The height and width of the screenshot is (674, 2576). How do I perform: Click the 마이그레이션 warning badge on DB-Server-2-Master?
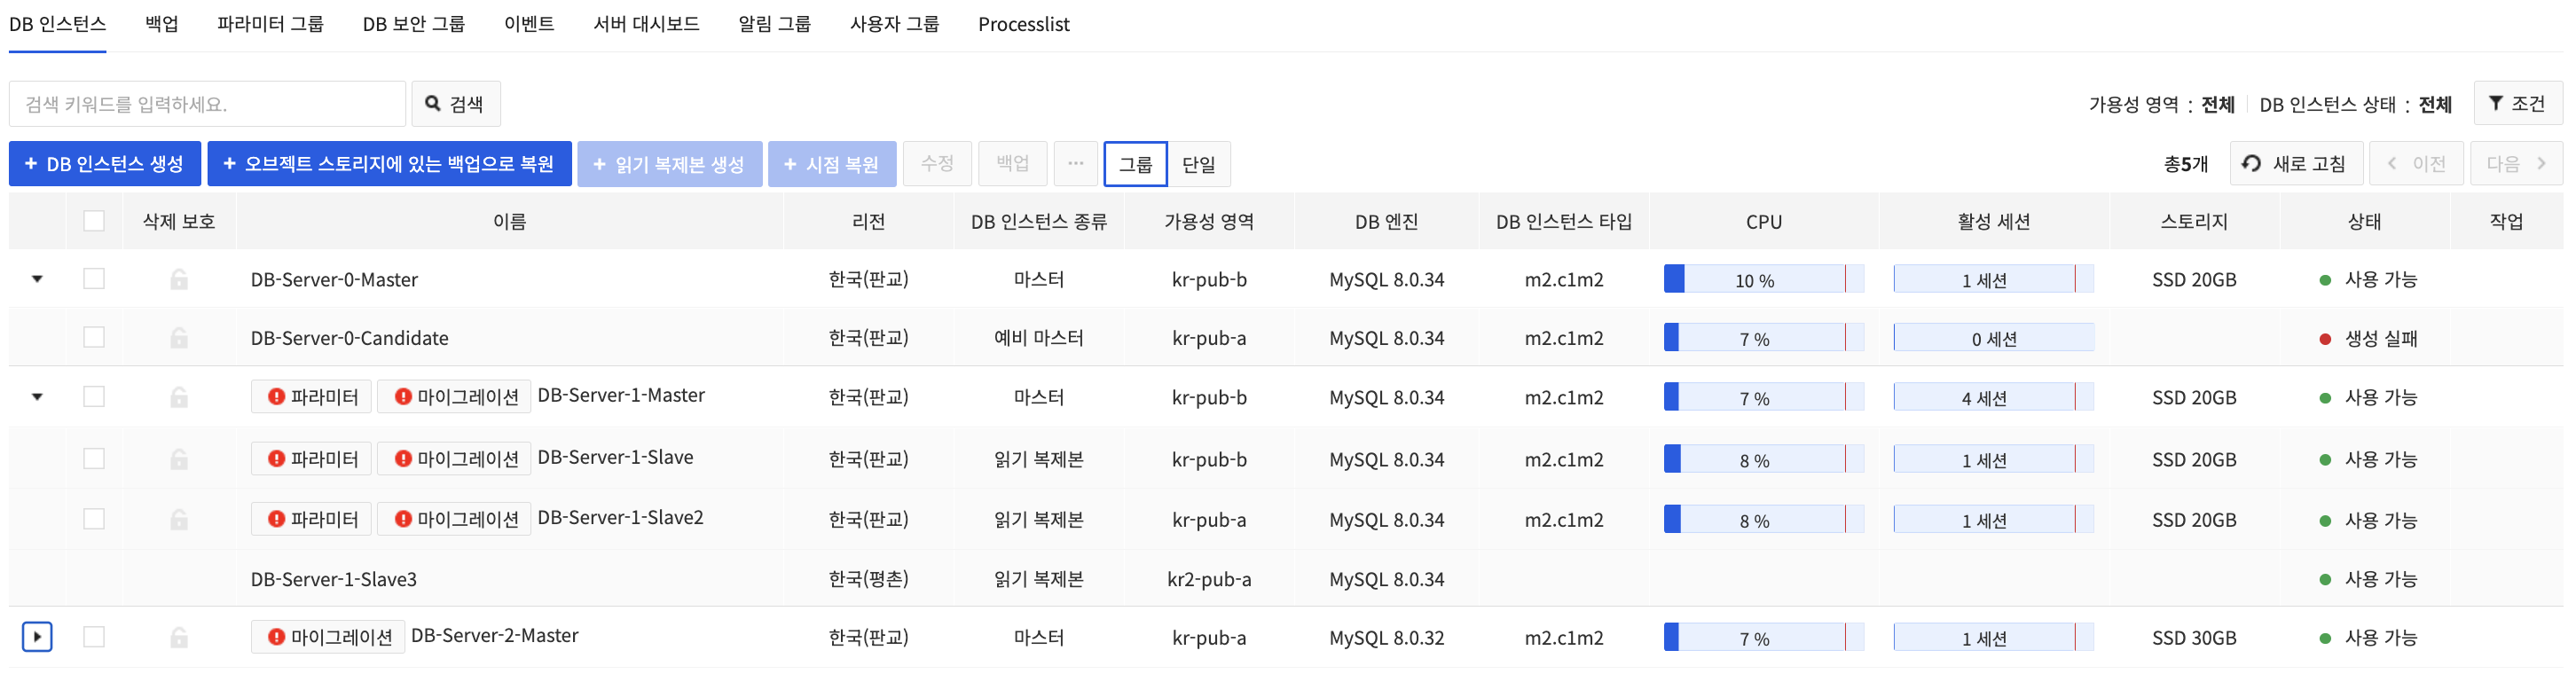tap(328, 636)
